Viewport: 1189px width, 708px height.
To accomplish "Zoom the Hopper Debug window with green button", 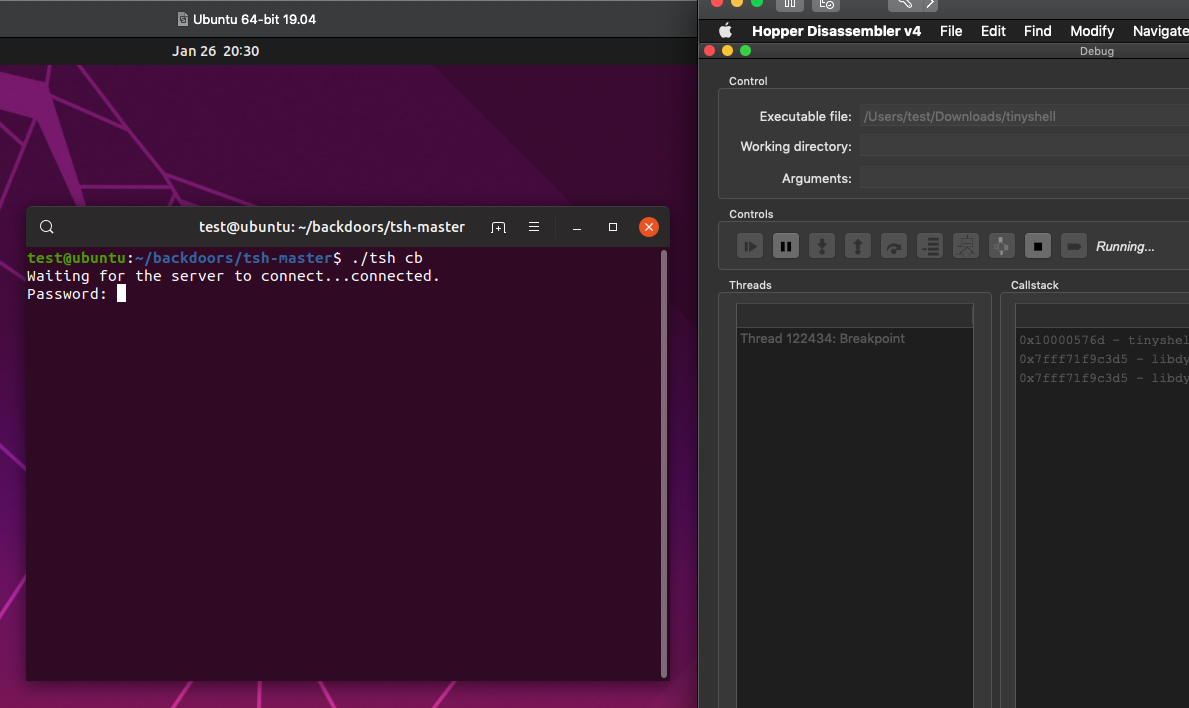I will pos(745,51).
